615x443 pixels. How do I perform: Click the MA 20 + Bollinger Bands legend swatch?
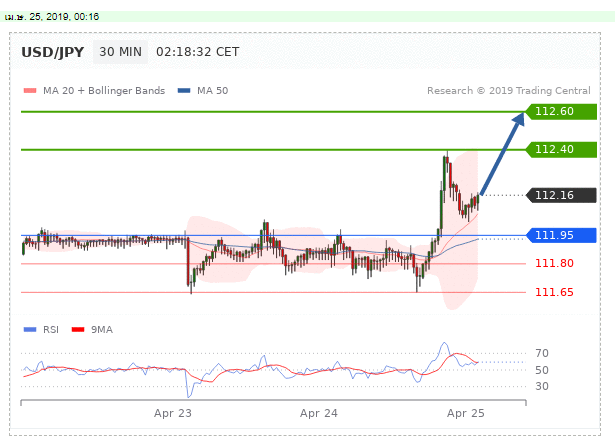[30, 91]
